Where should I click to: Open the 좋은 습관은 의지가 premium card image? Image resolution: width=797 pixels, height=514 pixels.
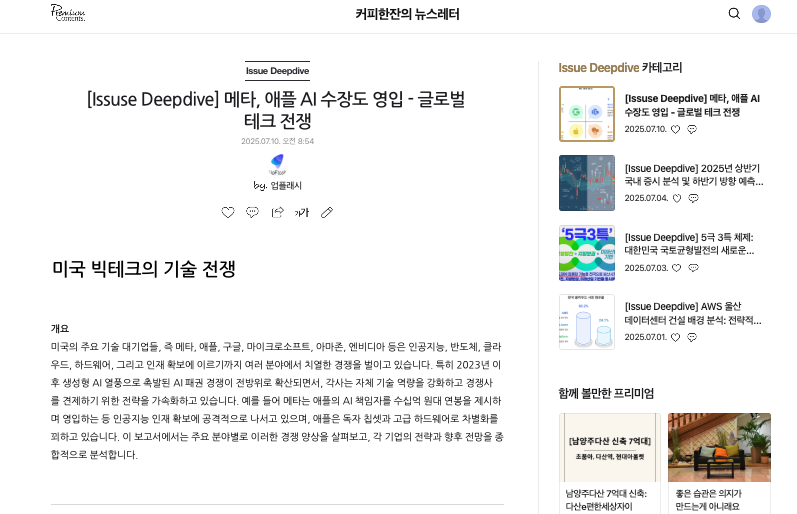[719, 447]
